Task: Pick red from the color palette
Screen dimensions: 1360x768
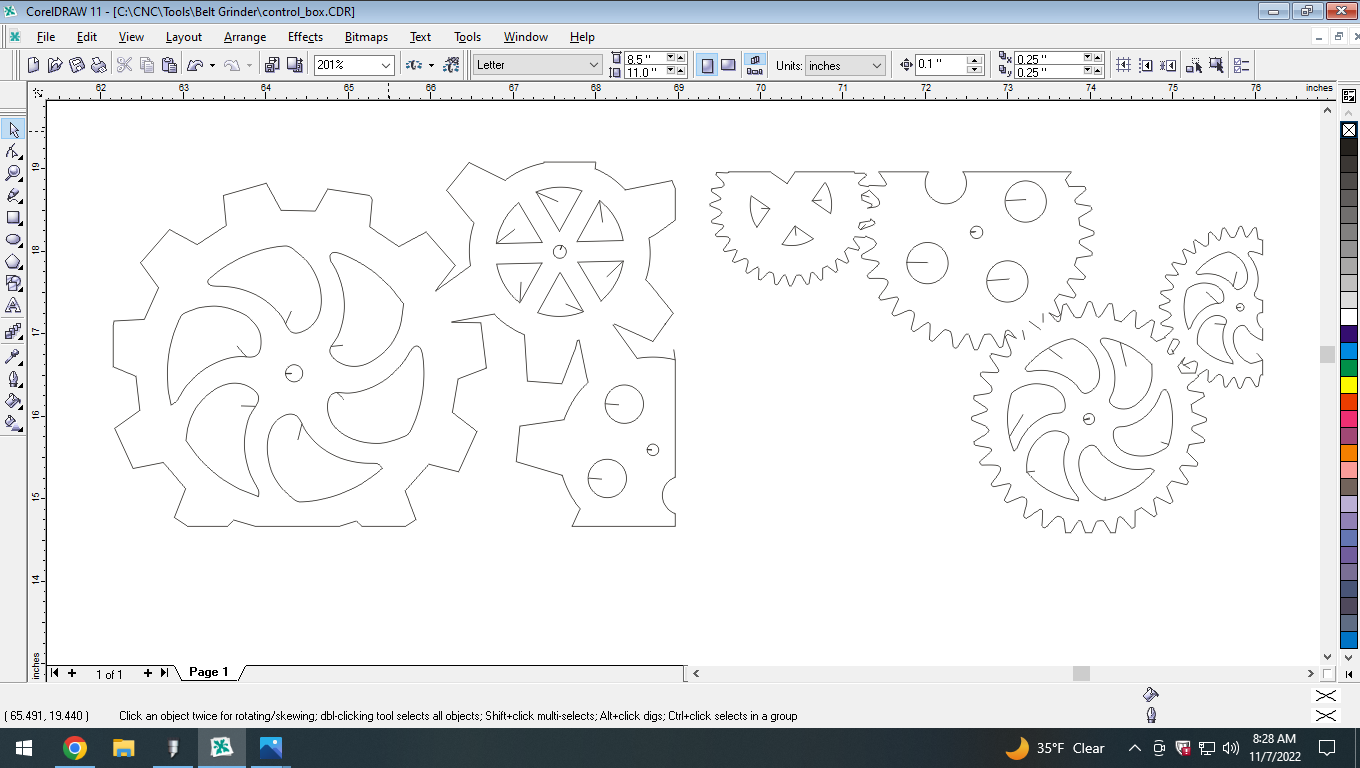Action: tap(1349, 401)
